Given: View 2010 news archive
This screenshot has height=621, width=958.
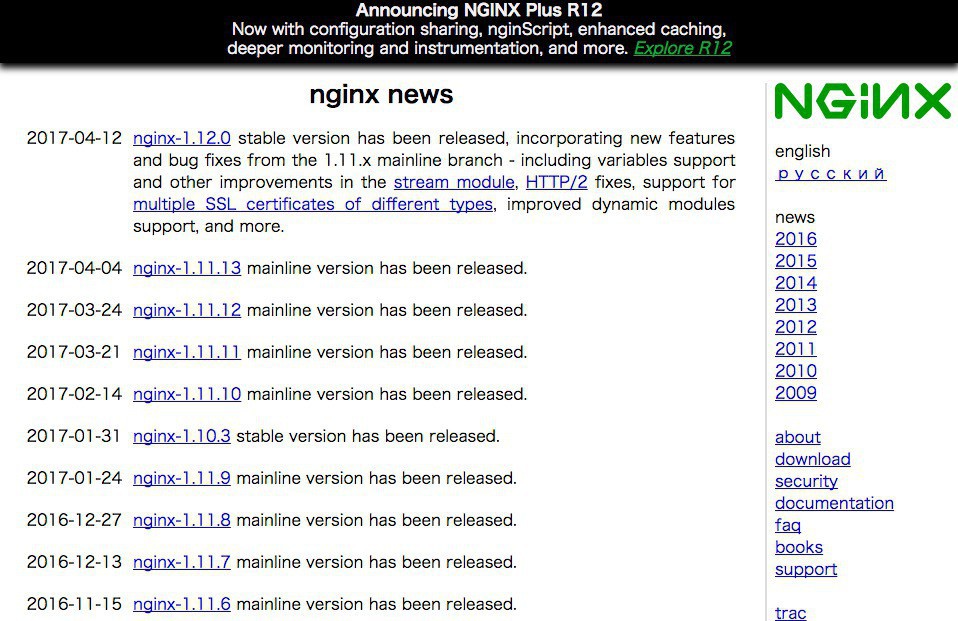Looking at the screenshot, I should [x=795, y=371].
